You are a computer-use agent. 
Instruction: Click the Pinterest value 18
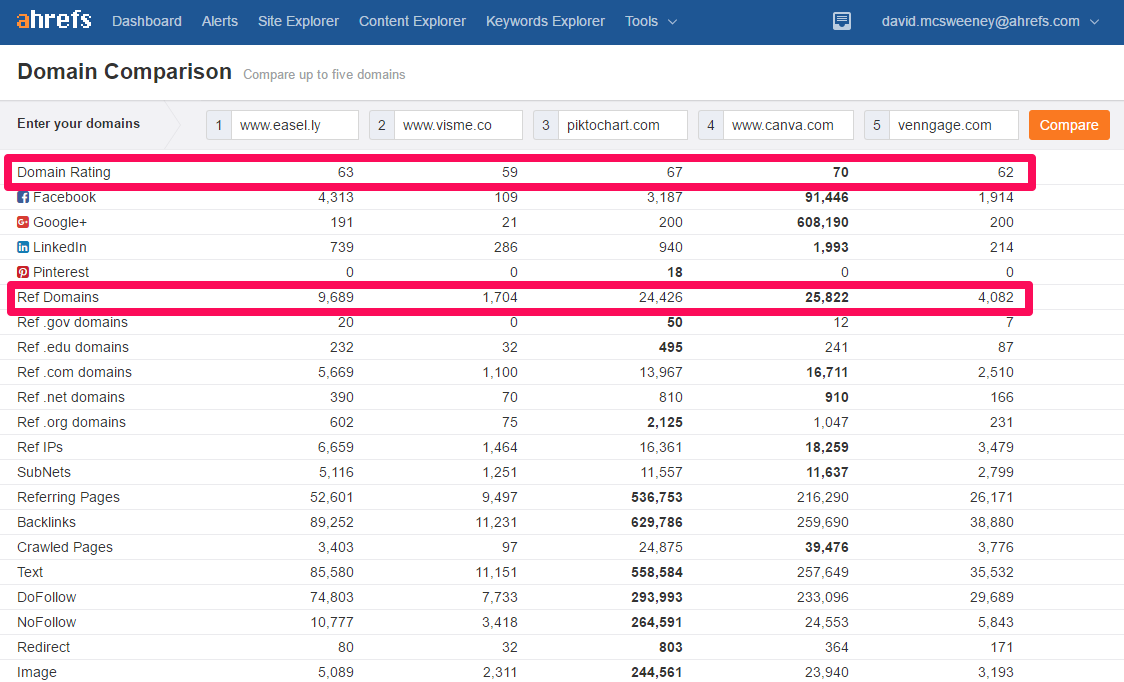pyautogui.click(x=675, y=273)
